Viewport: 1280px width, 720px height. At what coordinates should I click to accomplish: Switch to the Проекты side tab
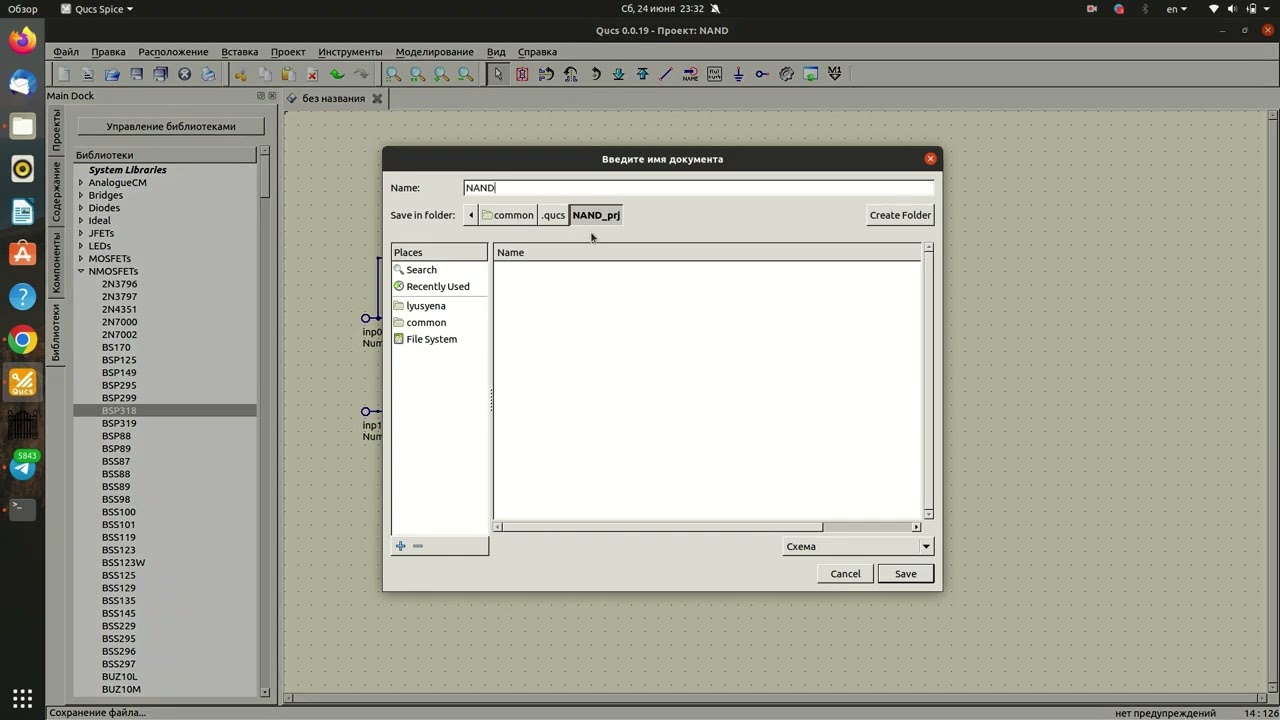pyautogui.click(x=56, y=130)
